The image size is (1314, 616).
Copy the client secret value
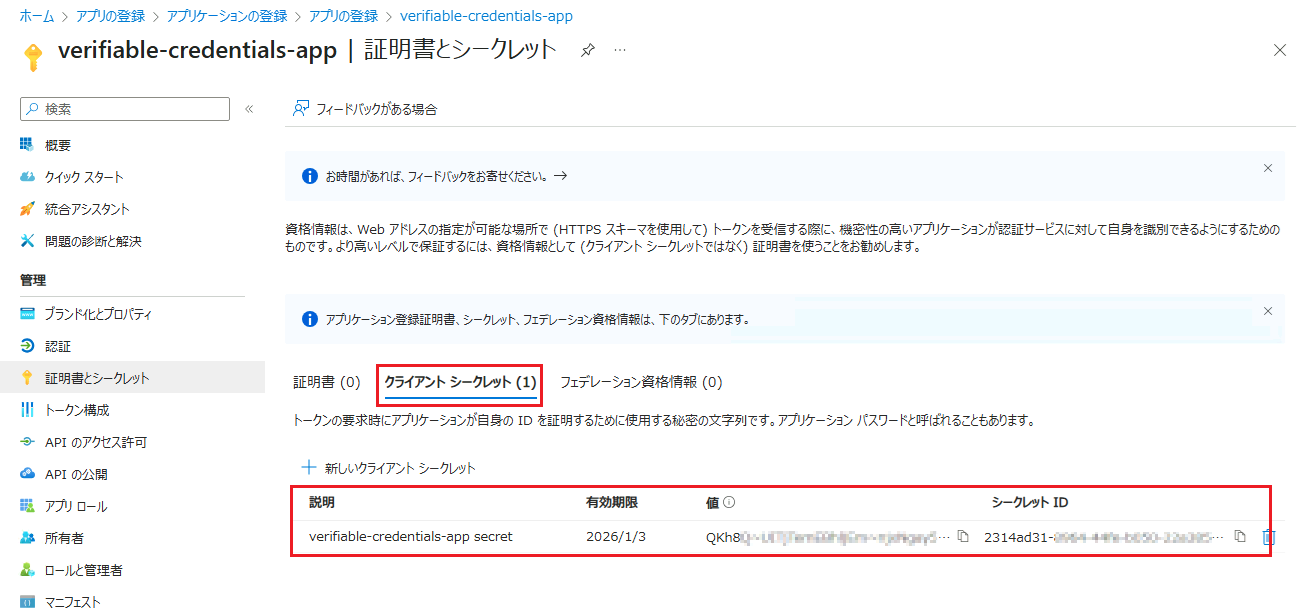point(963,537)
